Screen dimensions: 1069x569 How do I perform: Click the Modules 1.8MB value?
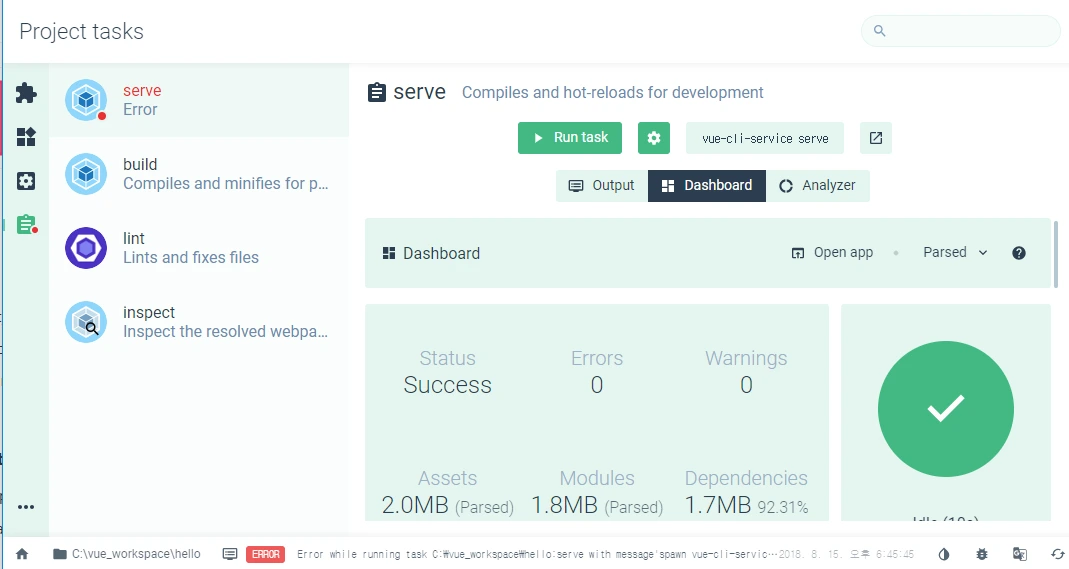tap(597, 505)
